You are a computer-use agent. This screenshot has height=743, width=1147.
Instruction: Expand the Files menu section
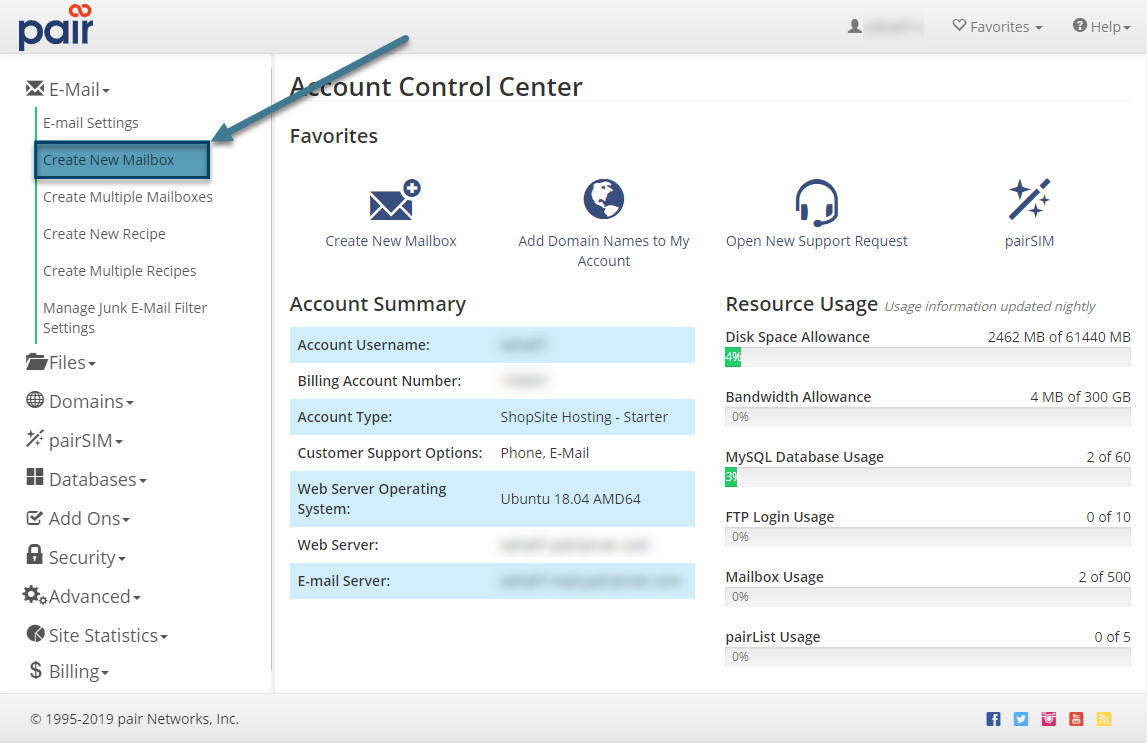point(61,362)
